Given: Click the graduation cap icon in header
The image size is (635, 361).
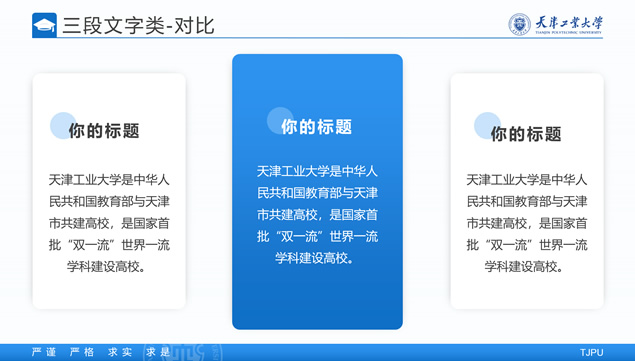Looking at the screenshot, I should [44, 25].
